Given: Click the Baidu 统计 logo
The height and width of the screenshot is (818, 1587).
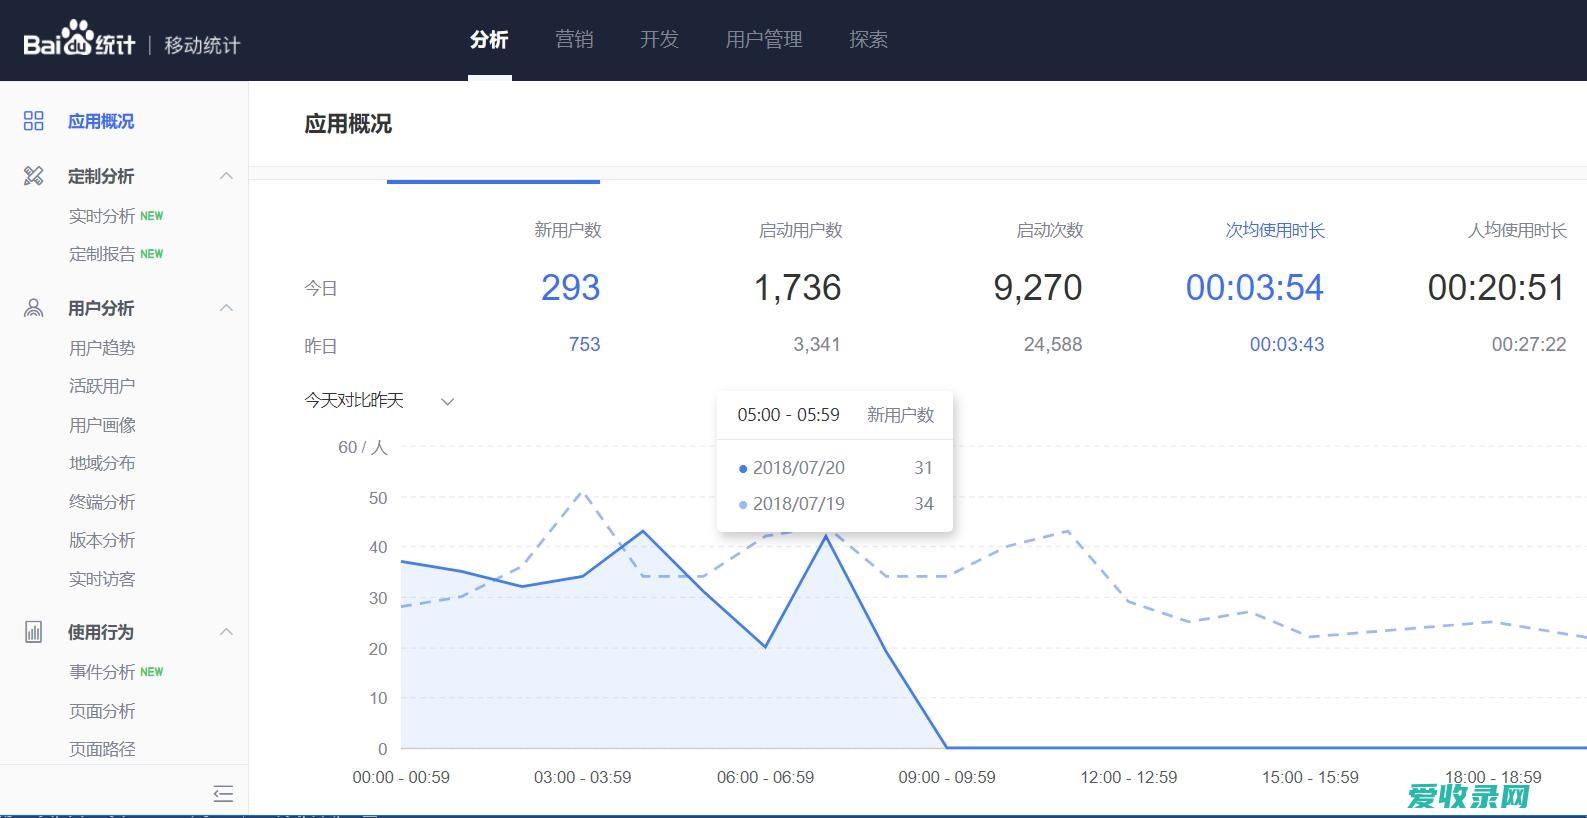Looking at the screenshot, I should point(79,41).
